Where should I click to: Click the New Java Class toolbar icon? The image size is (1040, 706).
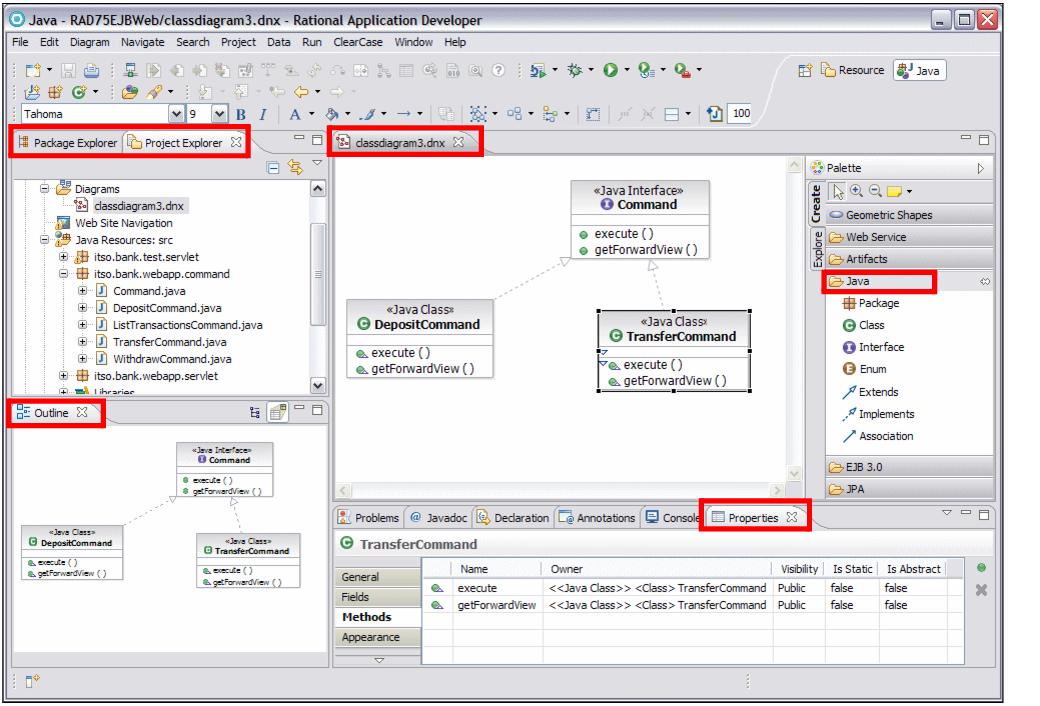(x=79, y=92)
